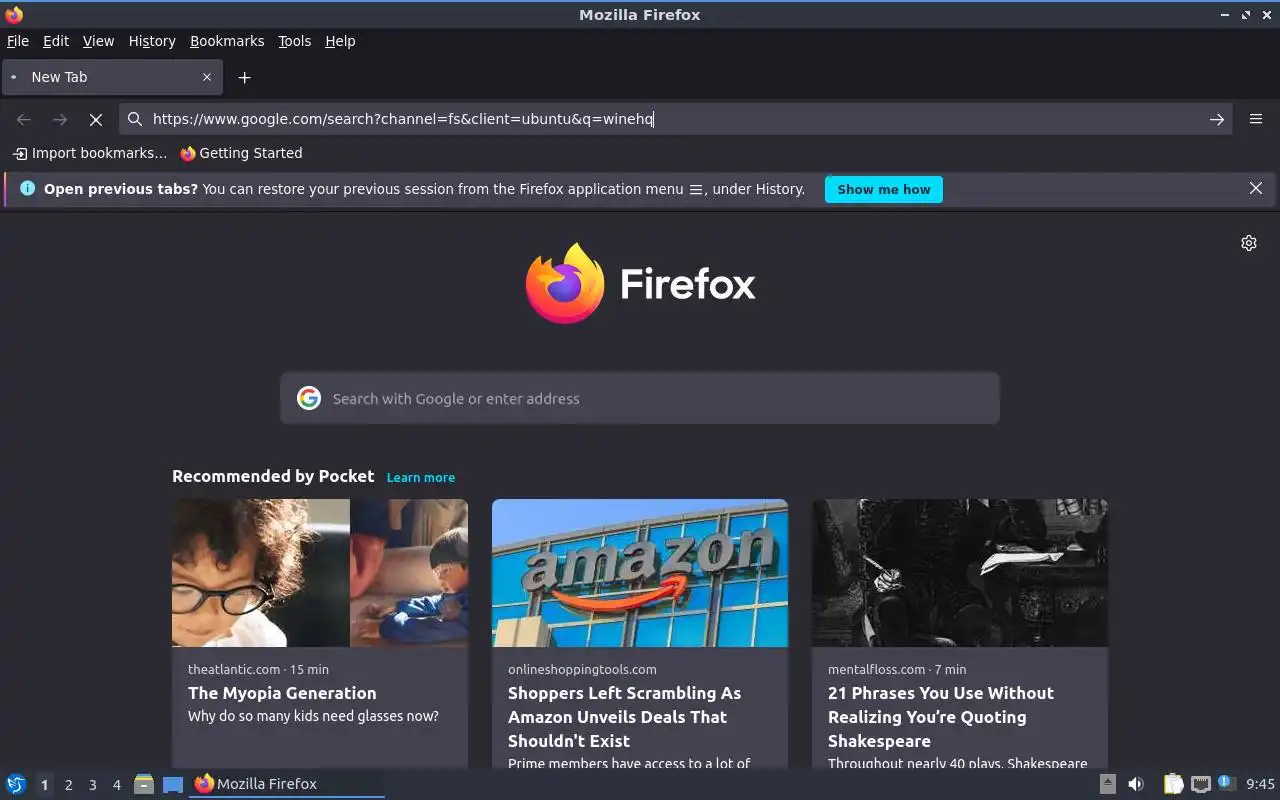This screenshot has height=800, width=1280.
Task: Open The Myopia Generation headline
Action: coord(282,693)
